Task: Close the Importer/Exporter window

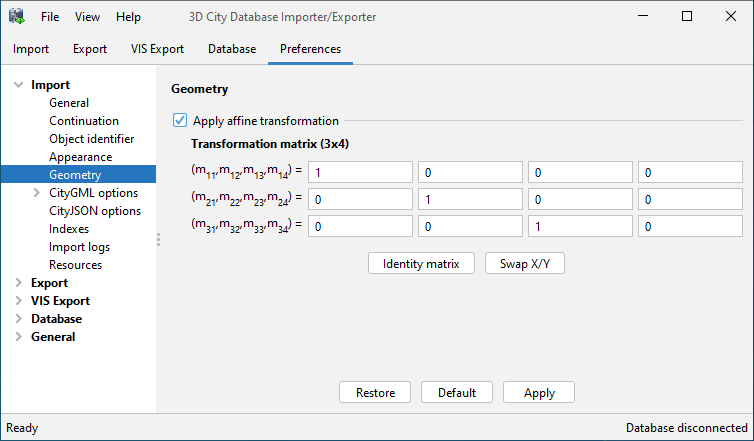Action: click(731, 16)
